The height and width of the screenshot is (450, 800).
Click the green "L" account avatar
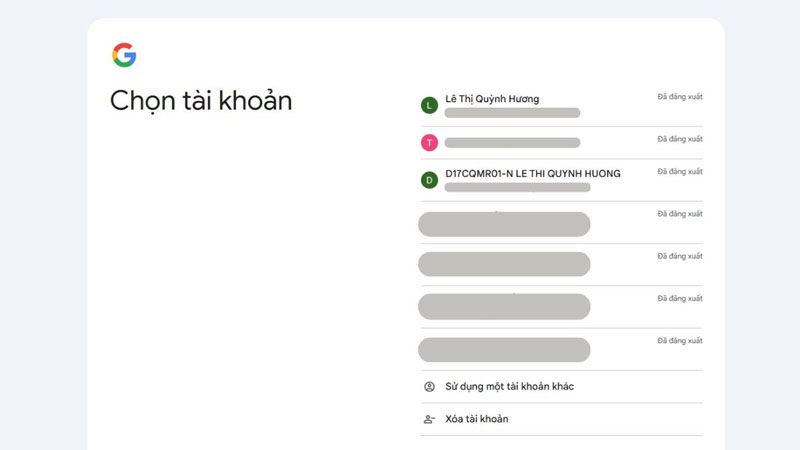[429, 105]
